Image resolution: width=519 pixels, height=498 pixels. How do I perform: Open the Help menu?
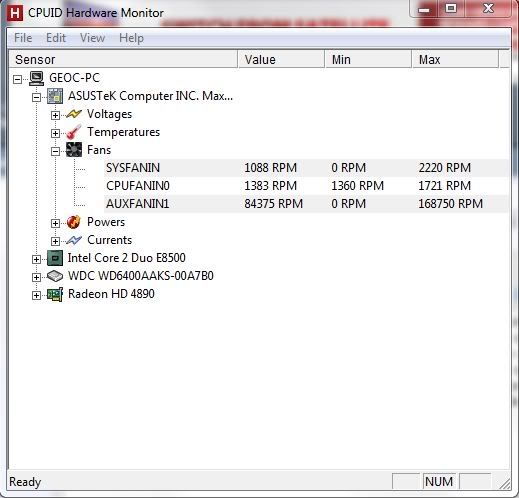click(131, 38)
